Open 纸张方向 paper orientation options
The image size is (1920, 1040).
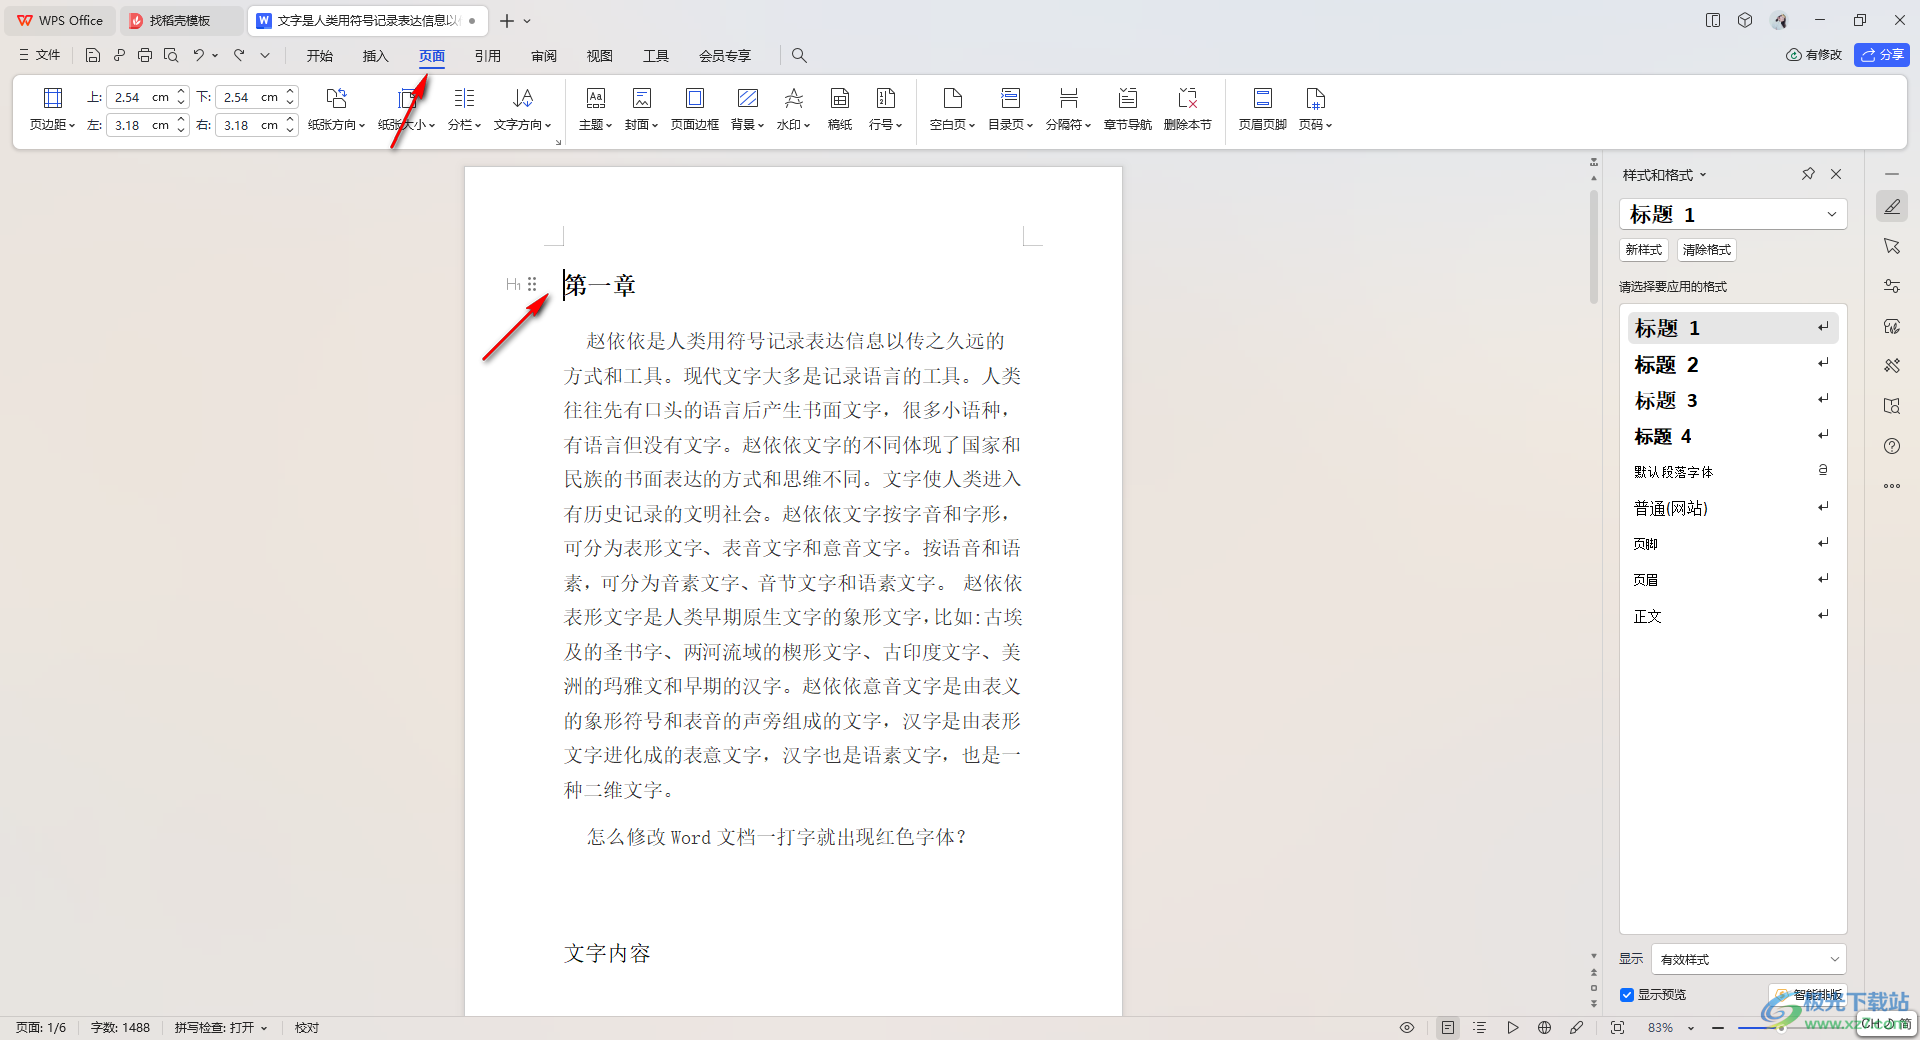336,109
